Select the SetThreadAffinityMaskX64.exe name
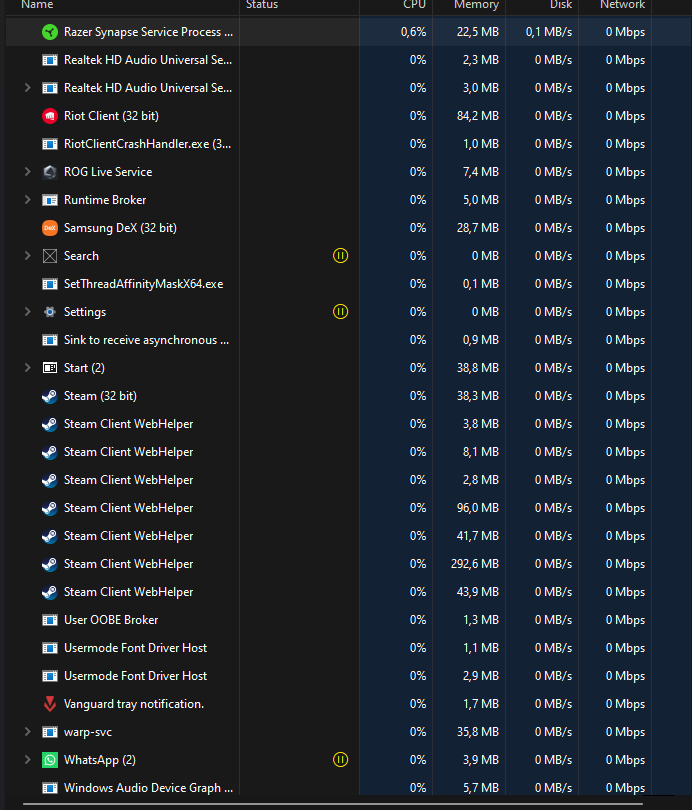 coord(144,284)
